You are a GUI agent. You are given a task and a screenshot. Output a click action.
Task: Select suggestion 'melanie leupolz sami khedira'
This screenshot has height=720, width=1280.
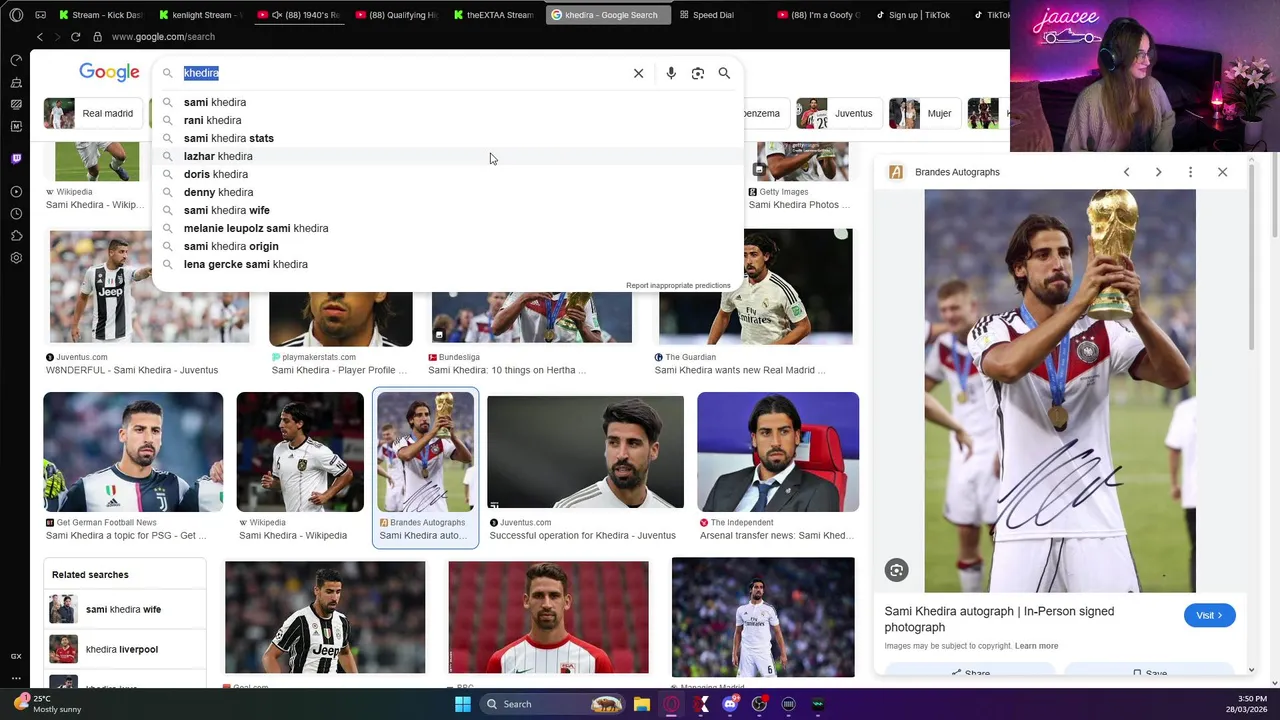(x=448, y=228)
